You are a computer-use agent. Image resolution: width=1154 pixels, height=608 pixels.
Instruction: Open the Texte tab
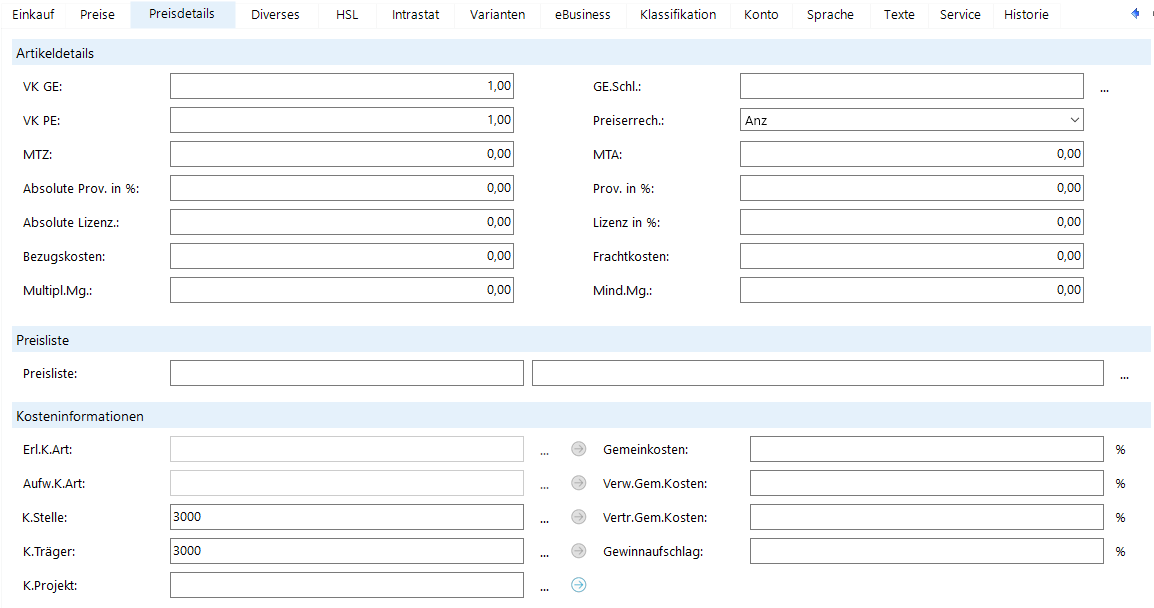tap(899, 15)
